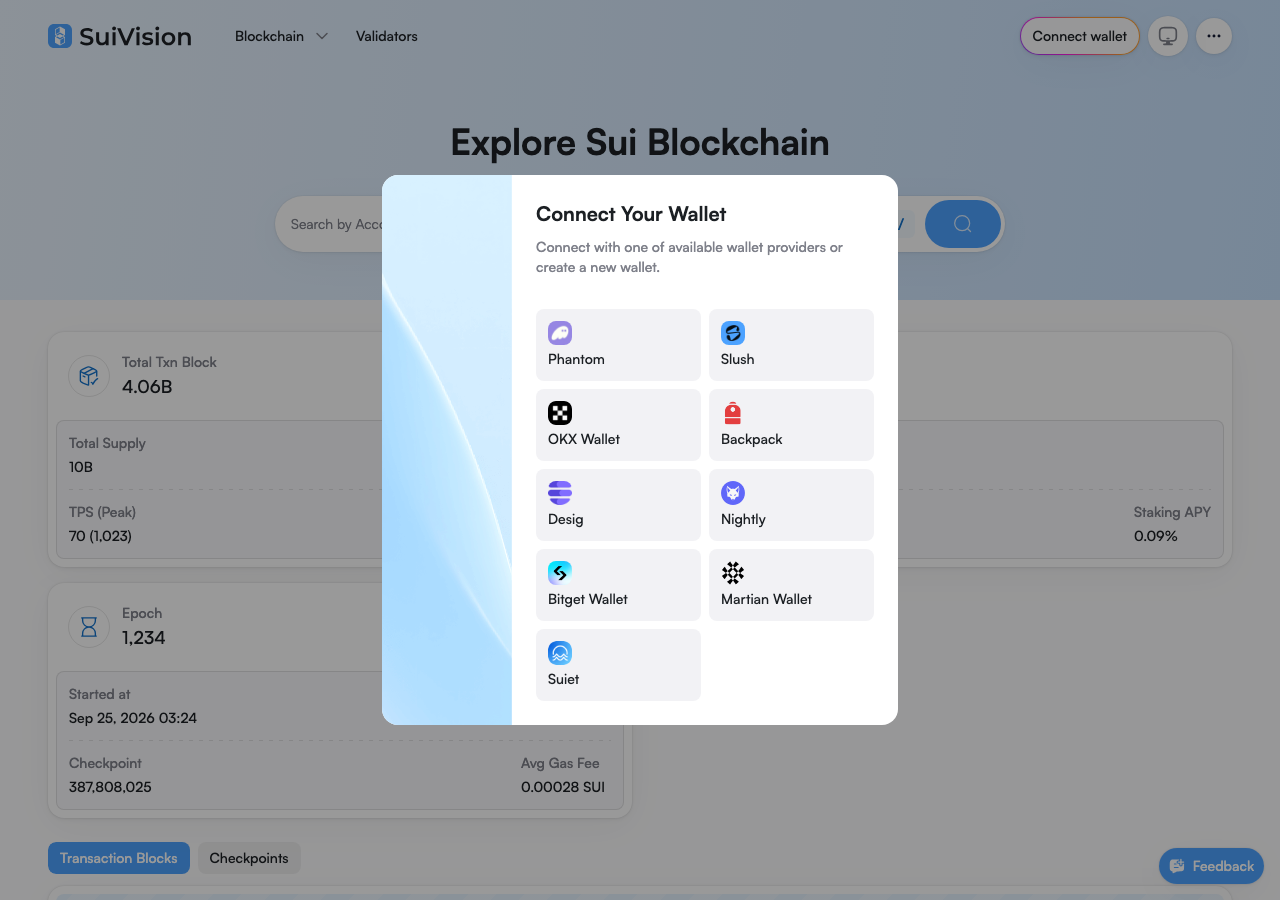Select the red Backpack wallet icon
This screenshot has height=900, width=1280.
pyautogui.click(x=733, y=413)
